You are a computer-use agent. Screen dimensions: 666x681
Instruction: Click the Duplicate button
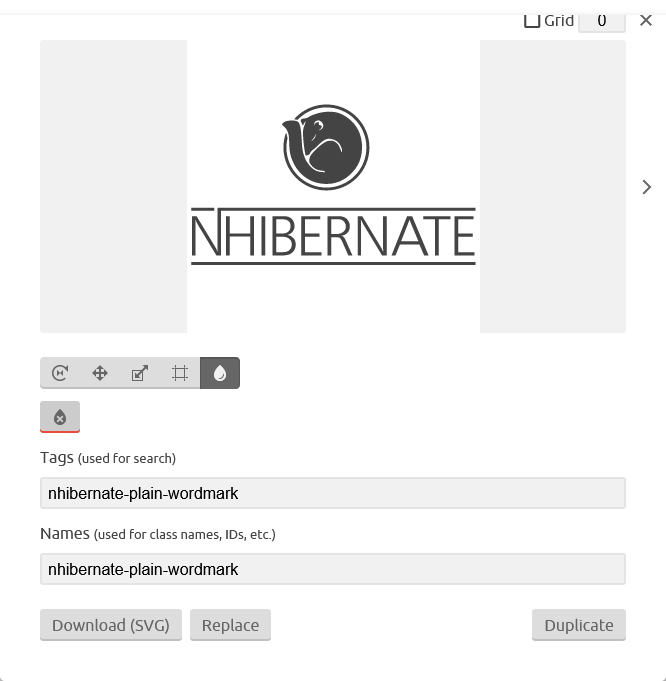pos(579,625)
